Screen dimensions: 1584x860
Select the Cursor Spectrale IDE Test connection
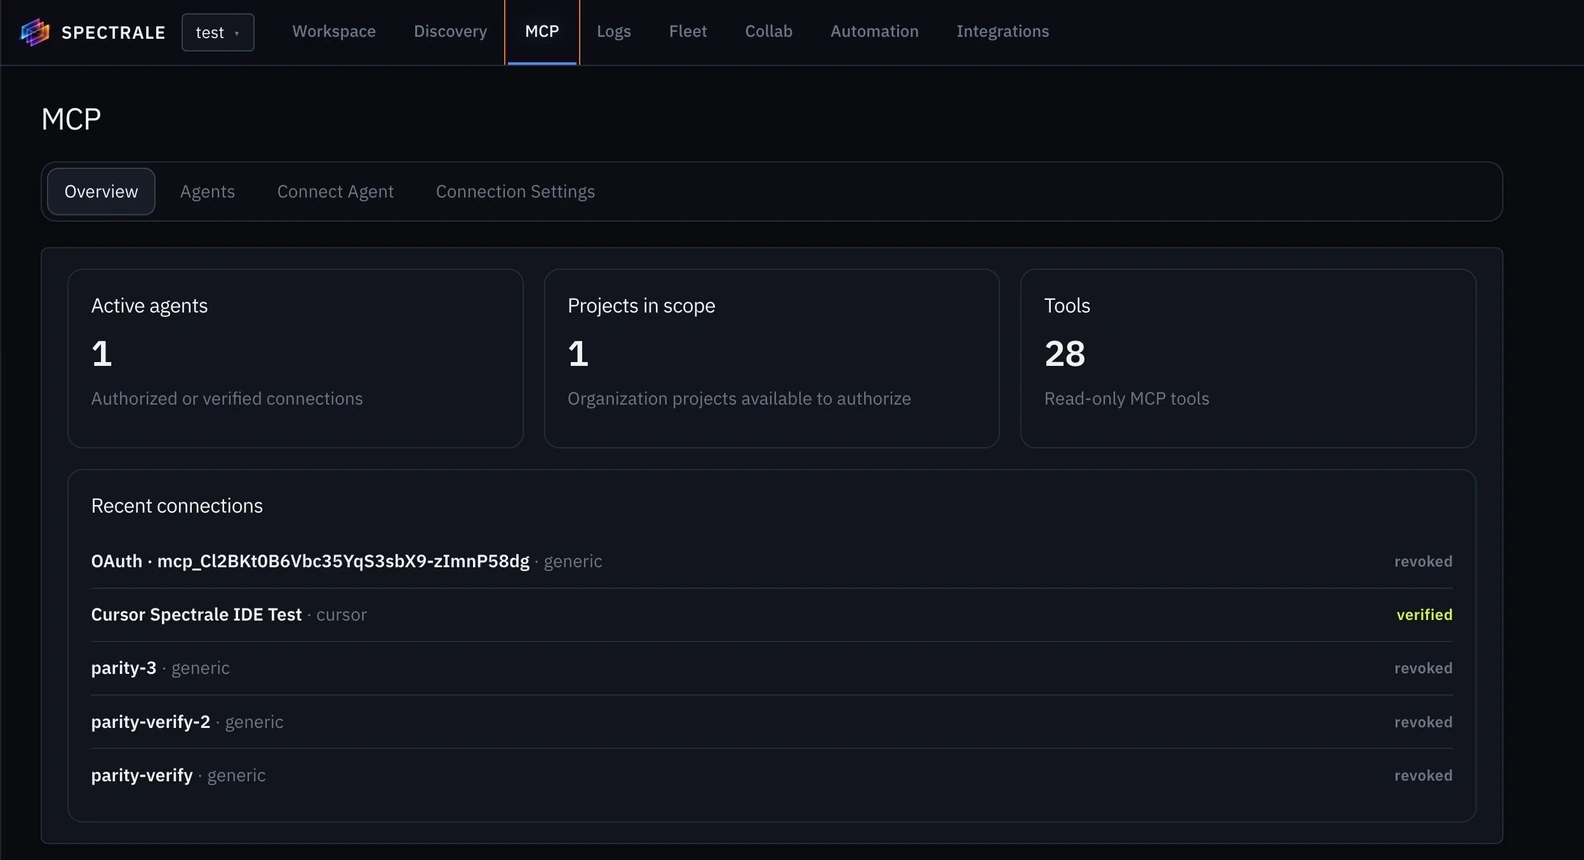click(x=771, y=615)
